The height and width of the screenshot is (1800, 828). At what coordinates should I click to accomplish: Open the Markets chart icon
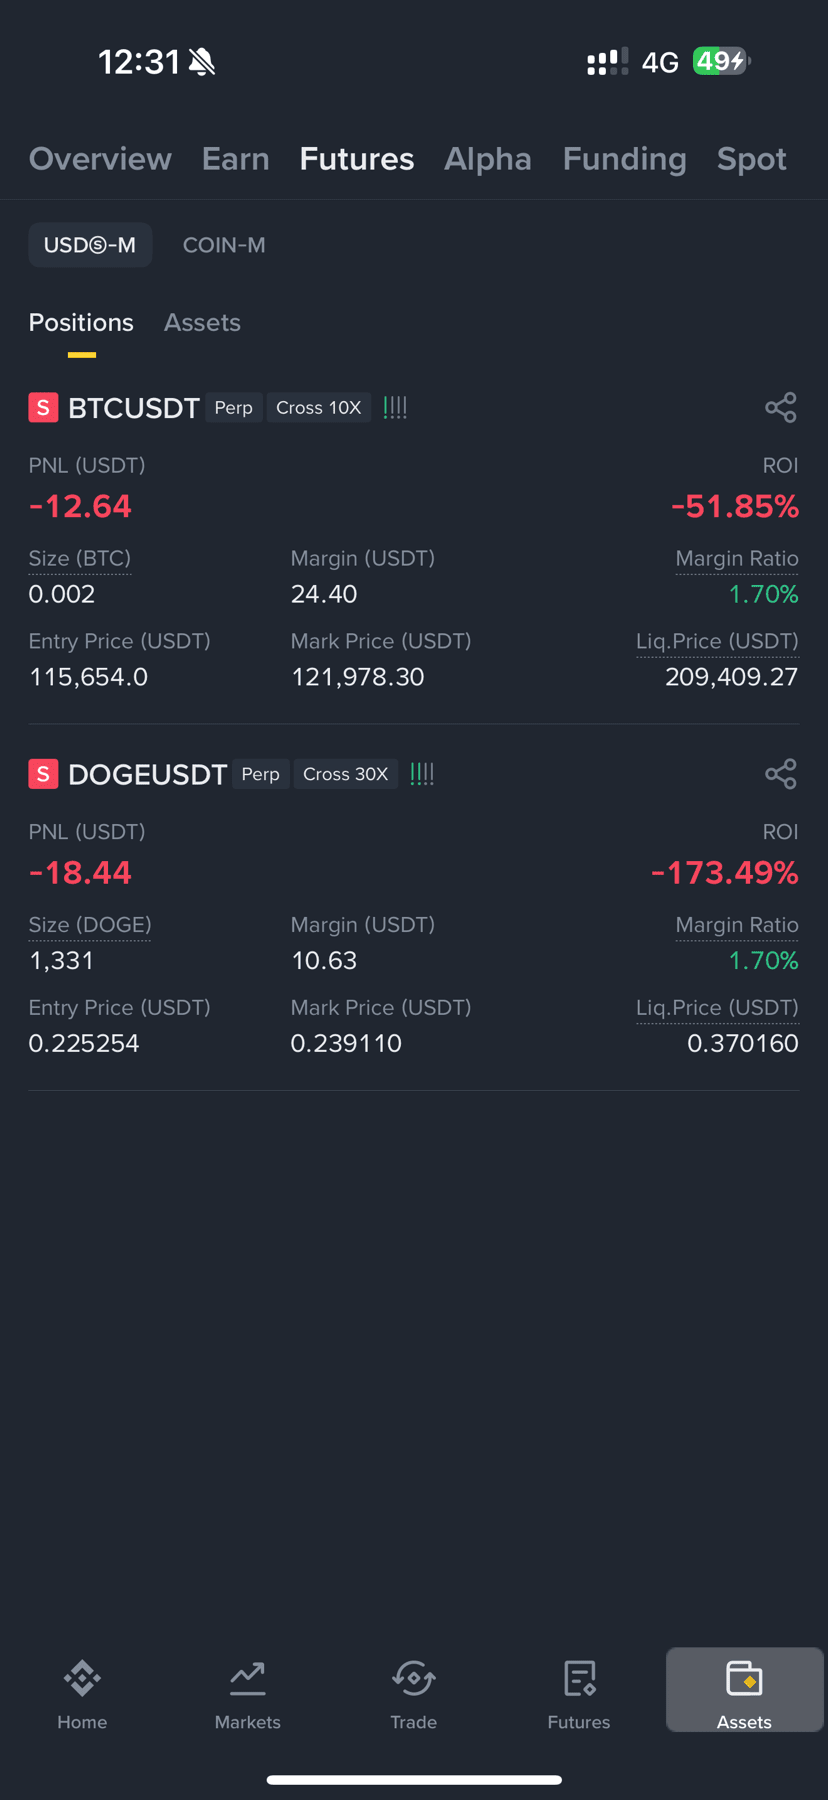click(247, 1679)
